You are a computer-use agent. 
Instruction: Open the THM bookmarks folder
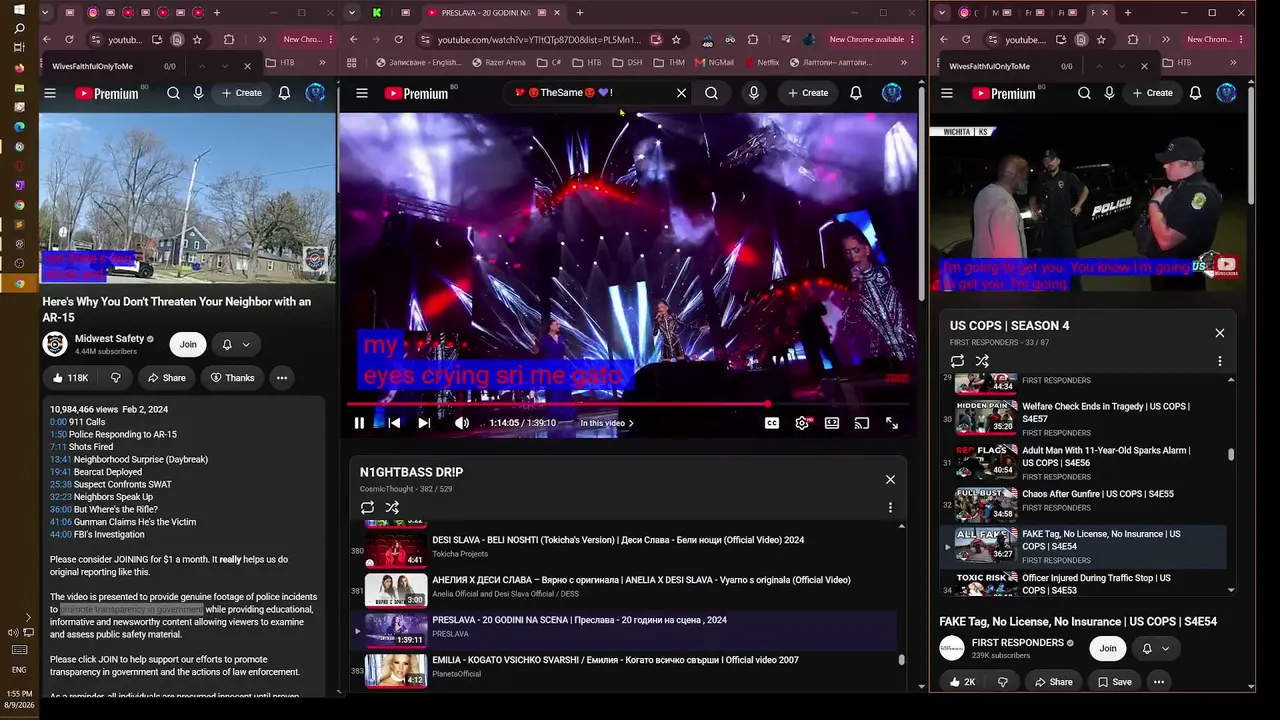[669, 62]
